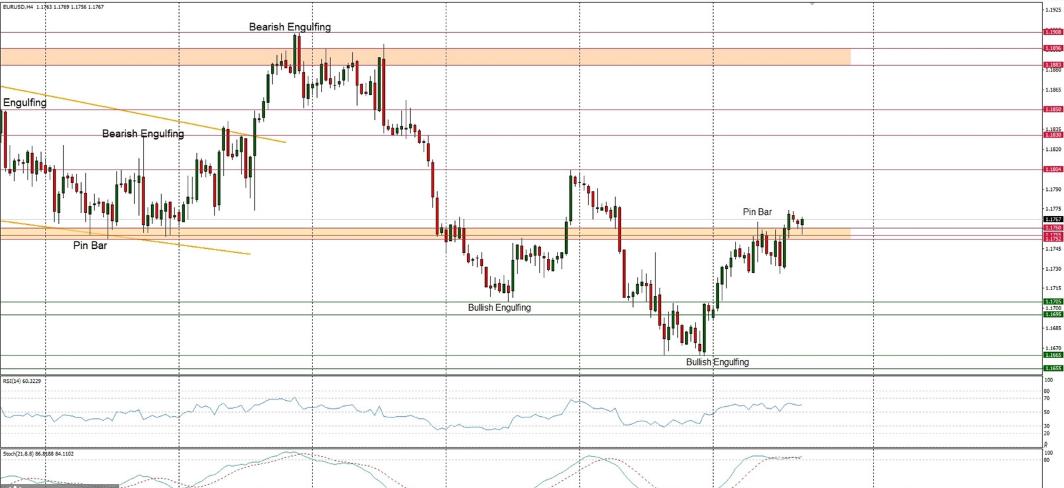Select the 1.1804 resistance price tag
Viewport: 1064px width, 488px height.
click(x=1052, y=169)
